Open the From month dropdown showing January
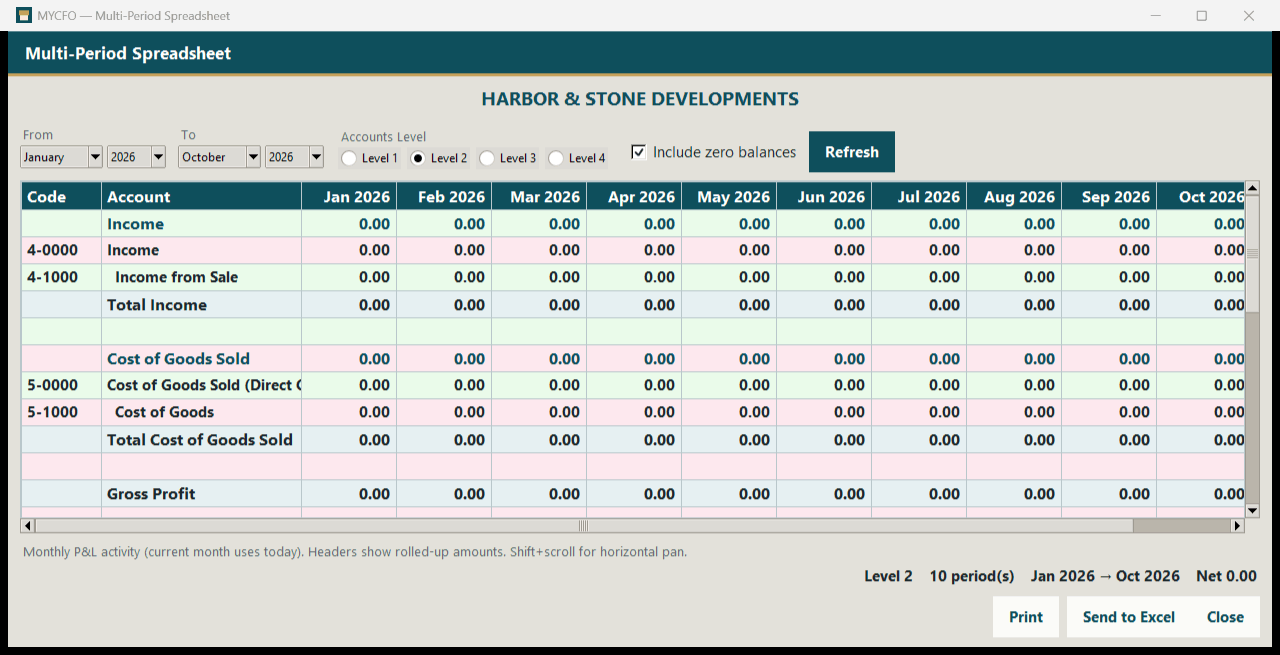The width and height of the screenshot is (1280, 655). pyautogui.click(x=62, y=157)
